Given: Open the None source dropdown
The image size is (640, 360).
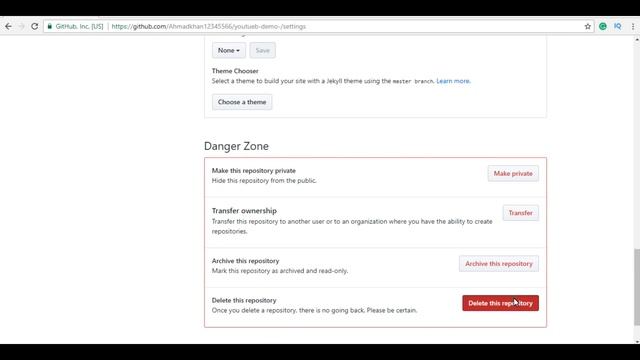Looking at the screenshot, I should (229, 50).
